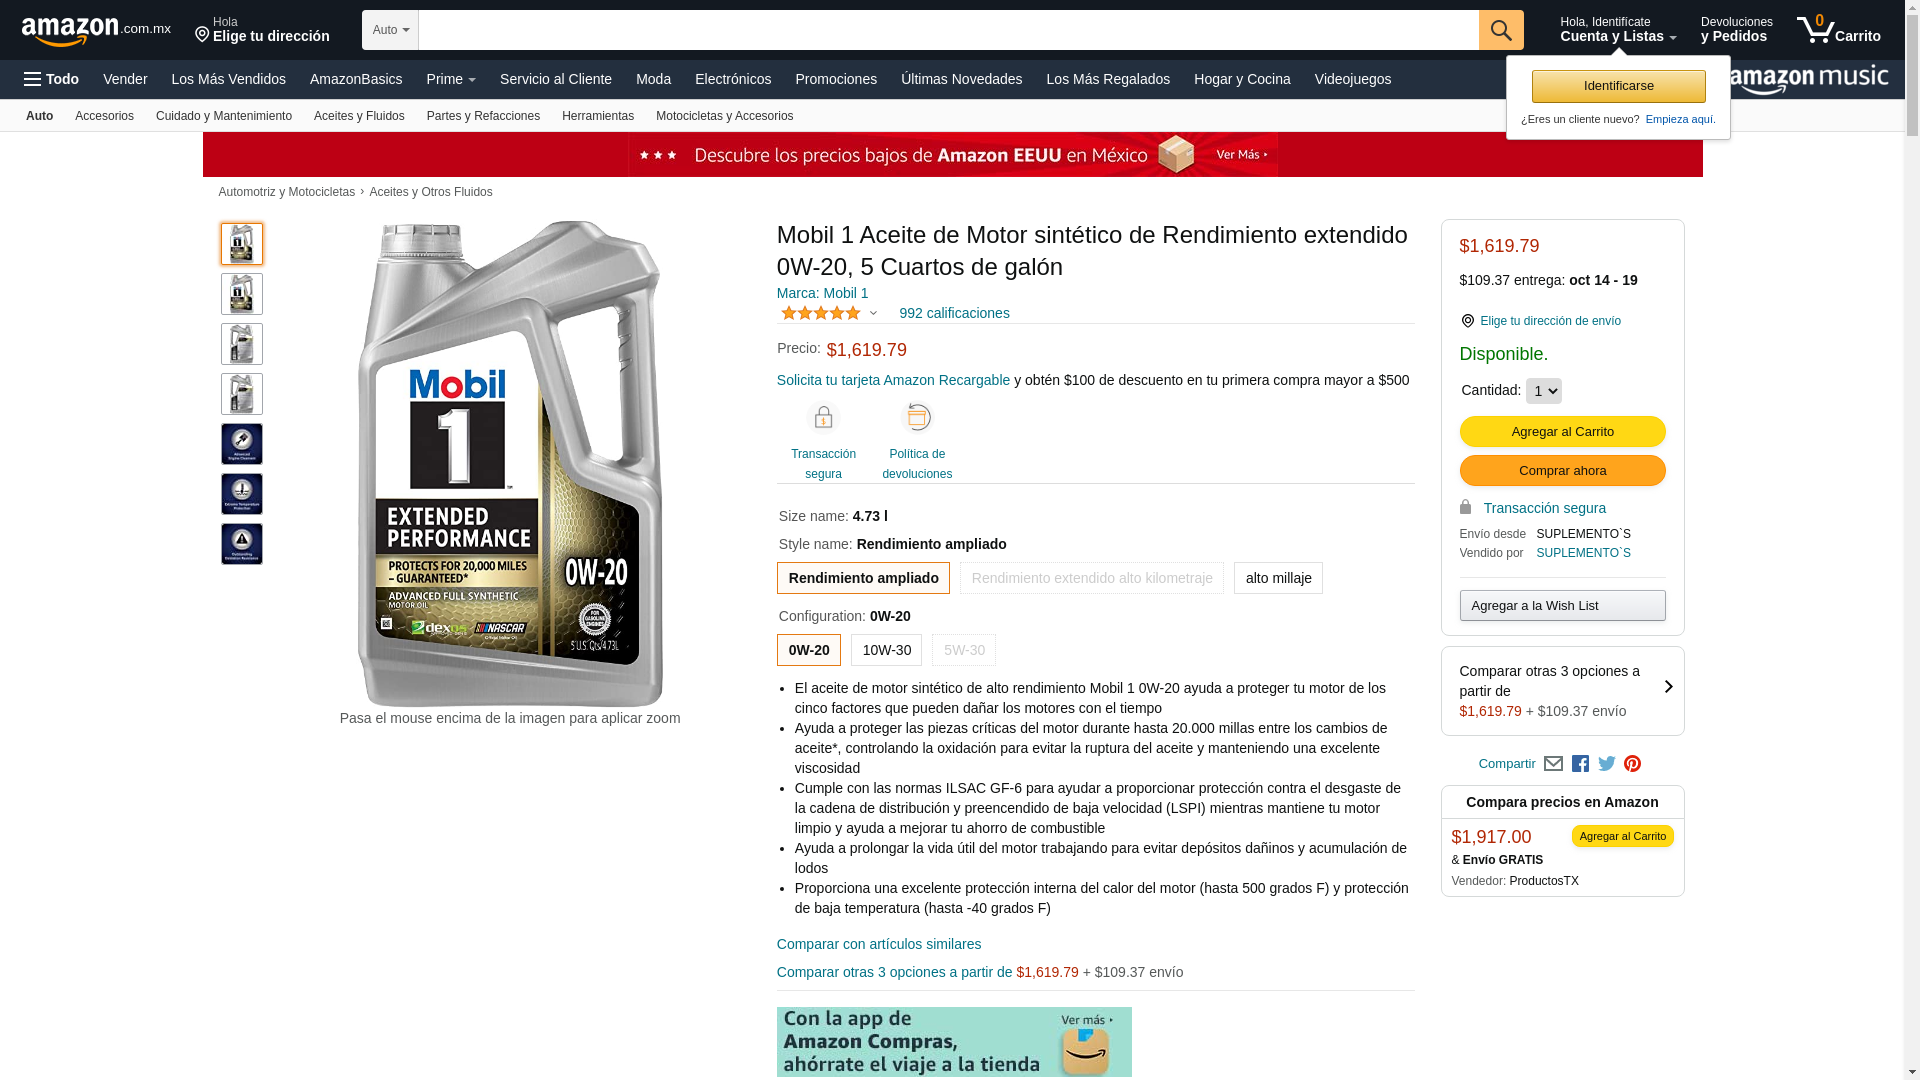
Task: Share via email envelope icon
Action: pyautogui.click(x=1553, y=764)
